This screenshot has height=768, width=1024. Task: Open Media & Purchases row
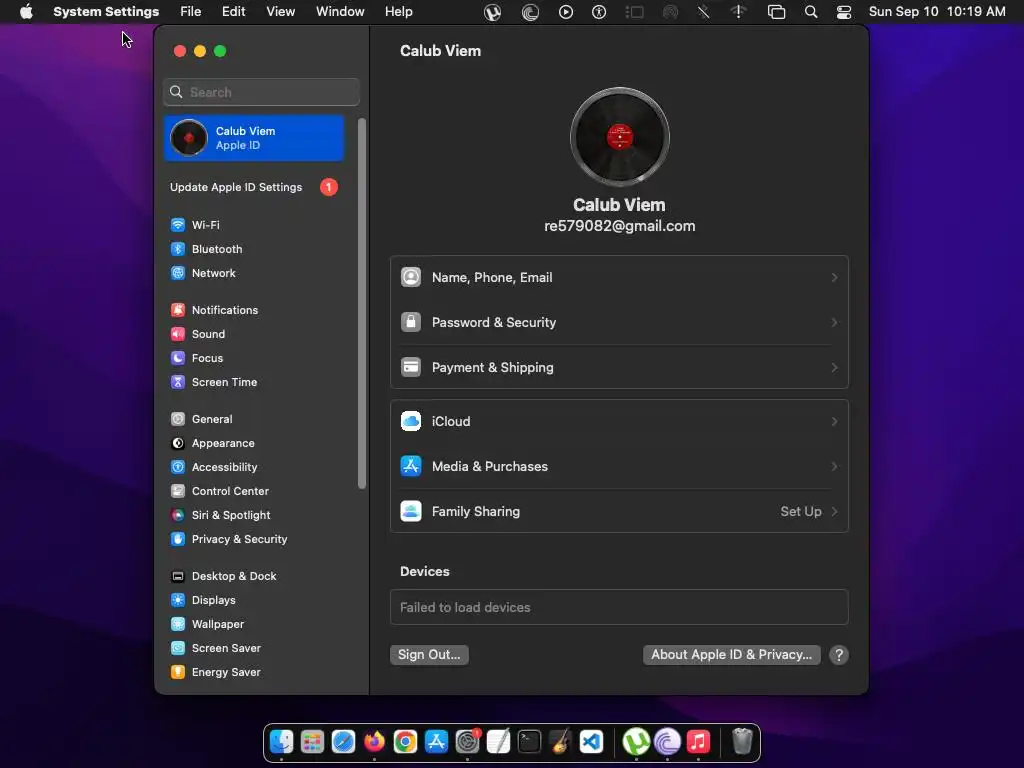click(619, 466)
